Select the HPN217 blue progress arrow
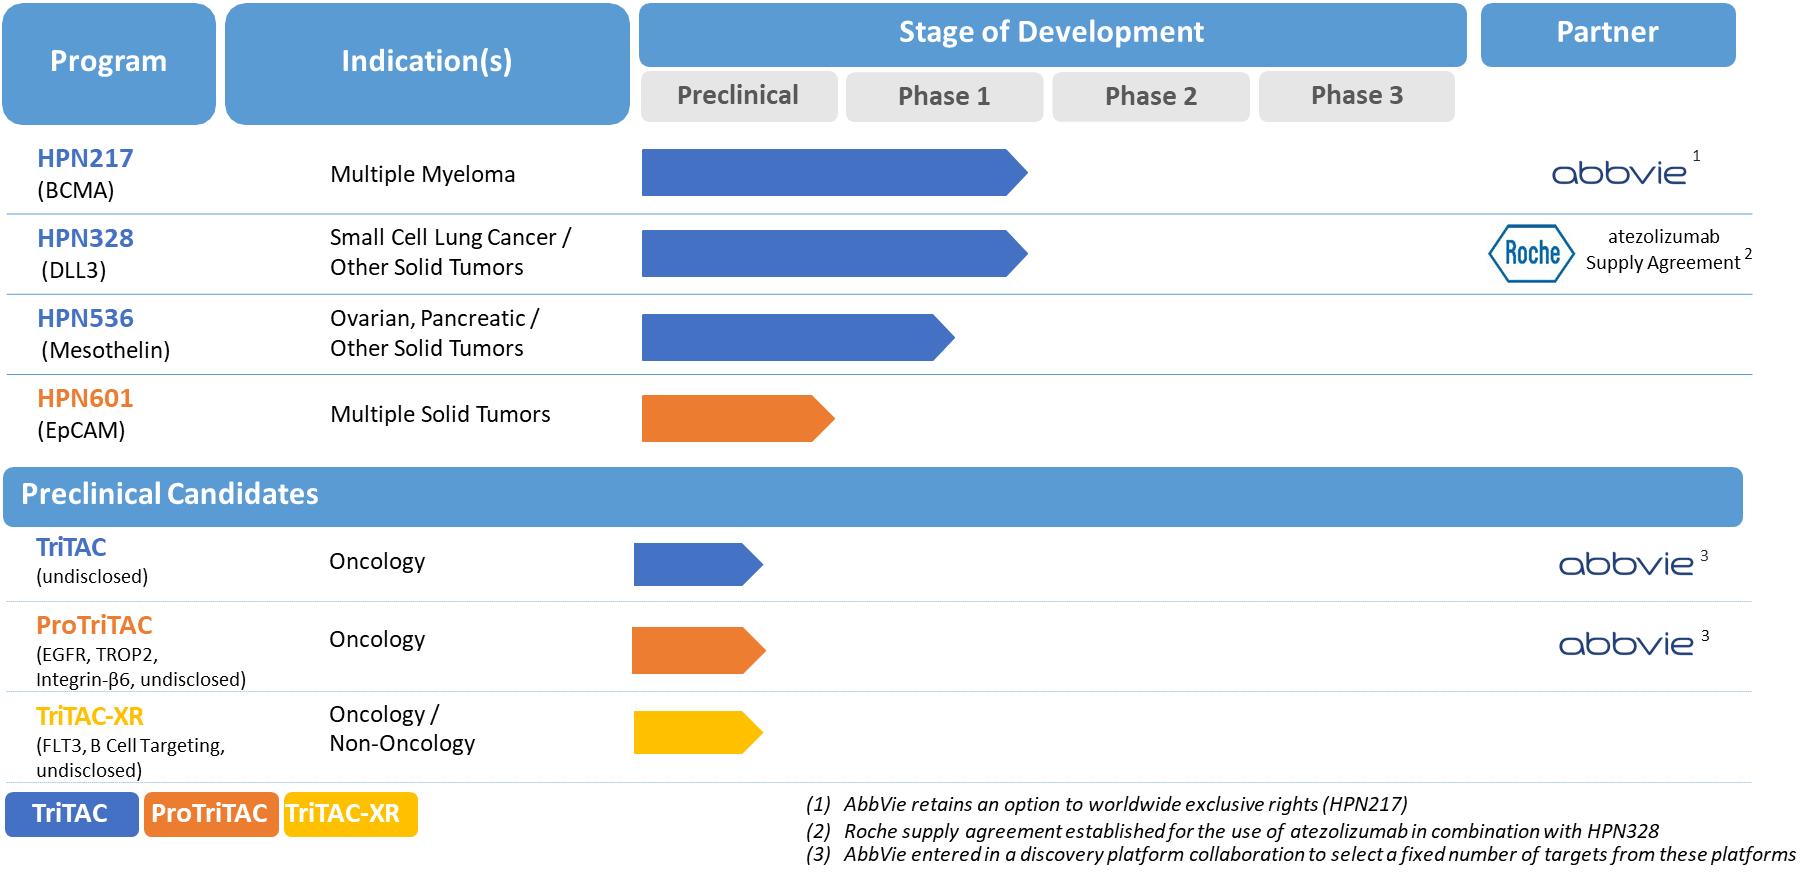Viewport: 1811px width, 881px height. click(832, 173)
